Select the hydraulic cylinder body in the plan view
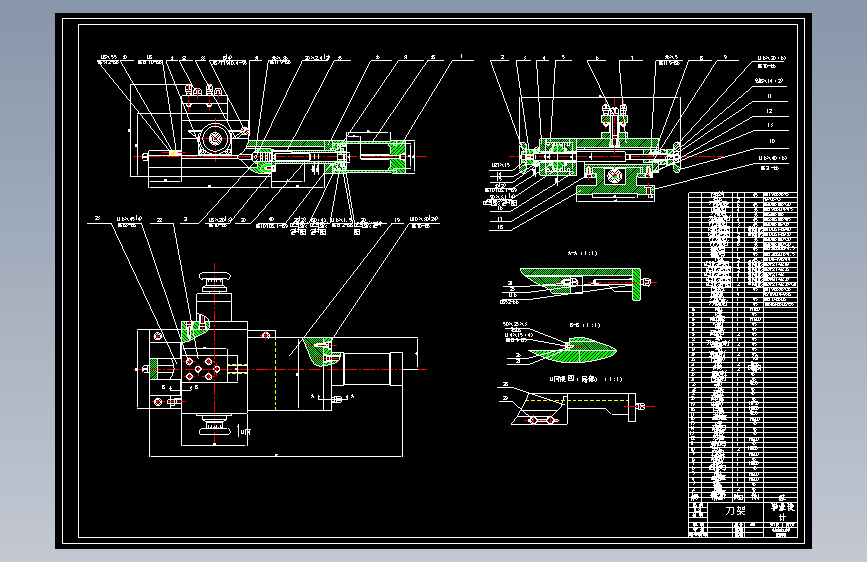 (x=368, y=369)
